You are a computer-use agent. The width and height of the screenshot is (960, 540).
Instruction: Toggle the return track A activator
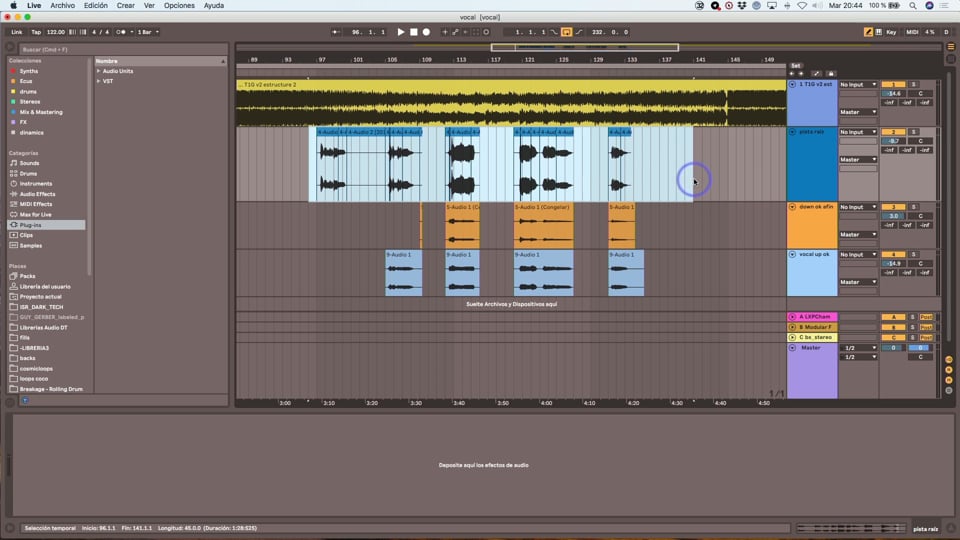tap(893, 317)
